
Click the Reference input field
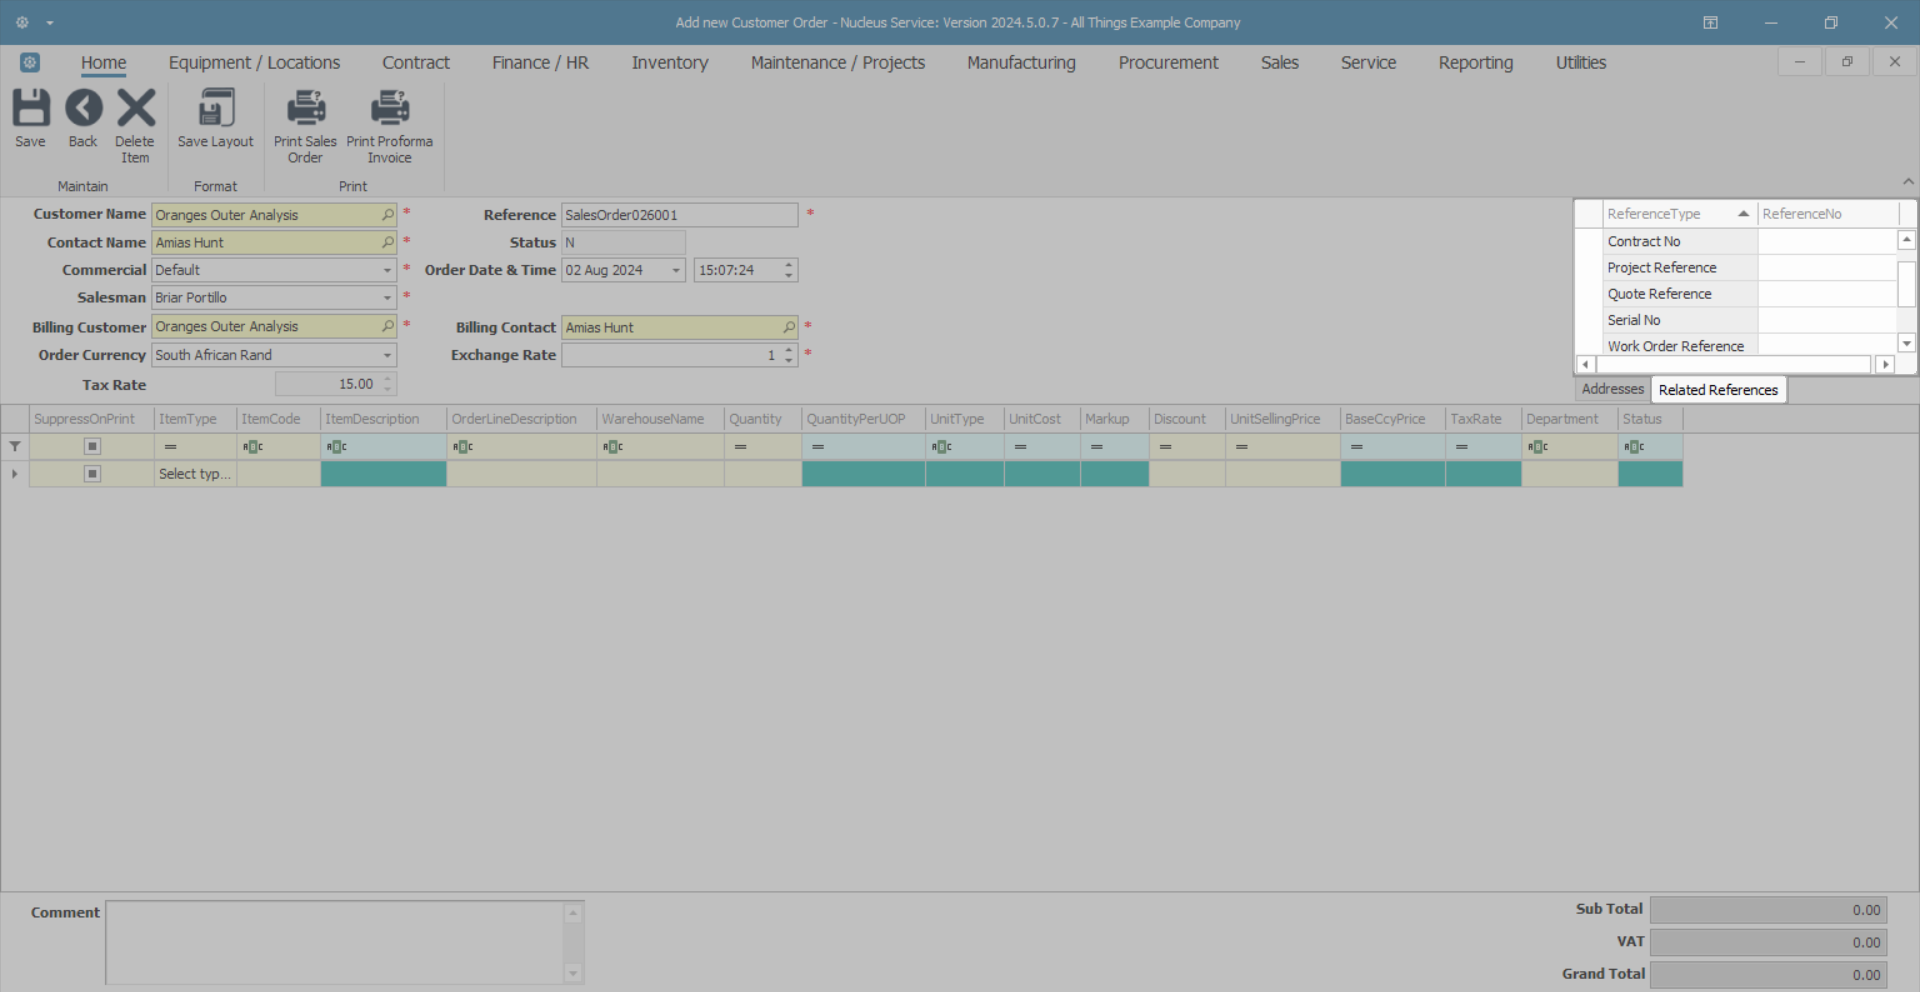click(679, 215)
